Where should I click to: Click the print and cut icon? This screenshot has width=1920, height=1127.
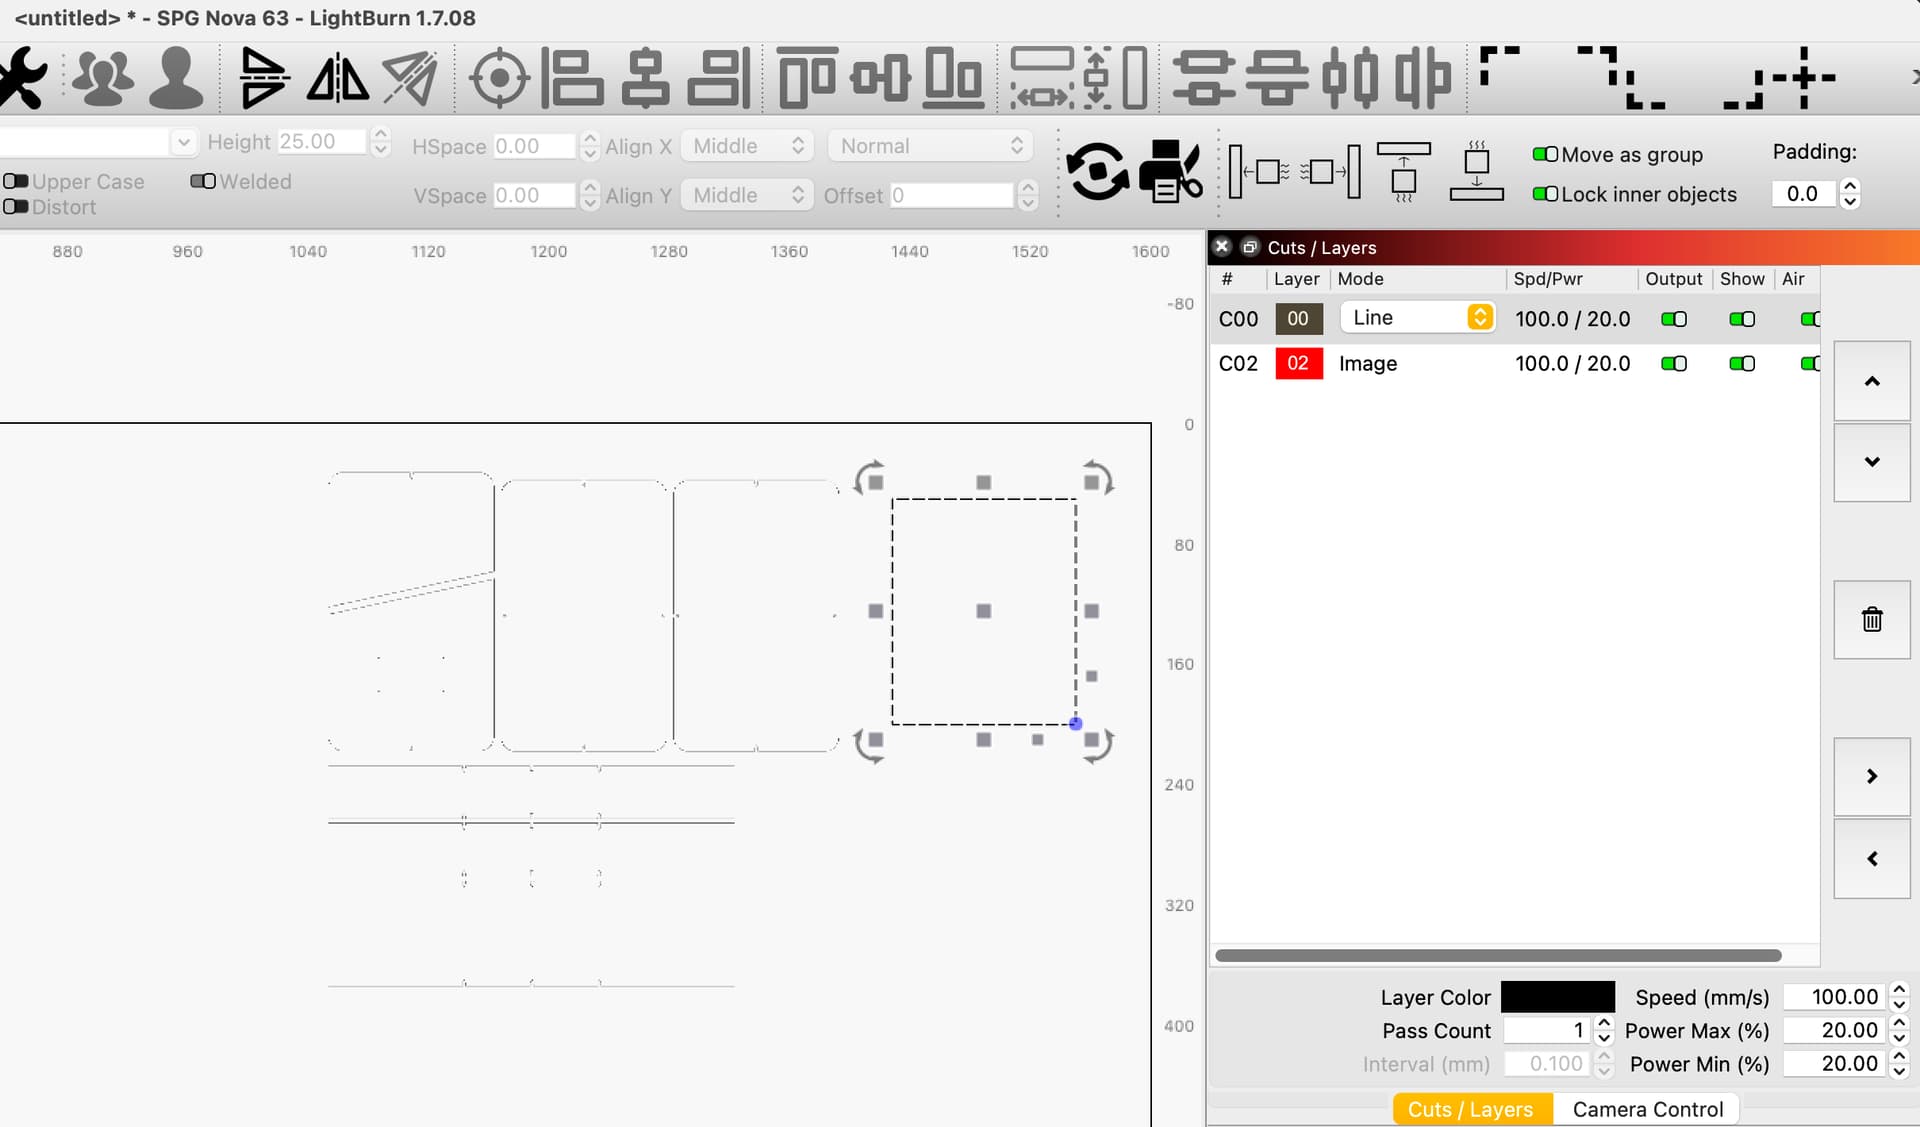click(x=1170, y=171)
